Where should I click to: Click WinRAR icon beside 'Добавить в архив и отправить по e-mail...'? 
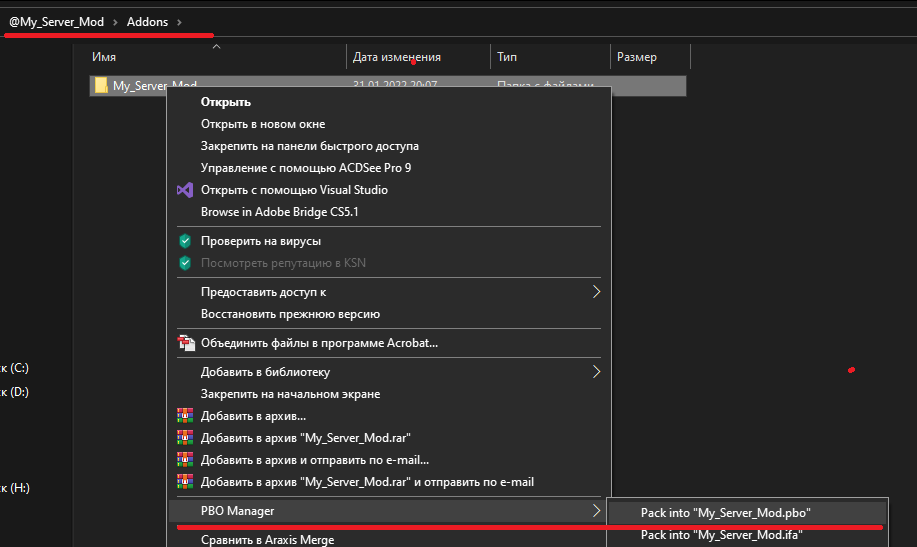[x=185, y=460]
